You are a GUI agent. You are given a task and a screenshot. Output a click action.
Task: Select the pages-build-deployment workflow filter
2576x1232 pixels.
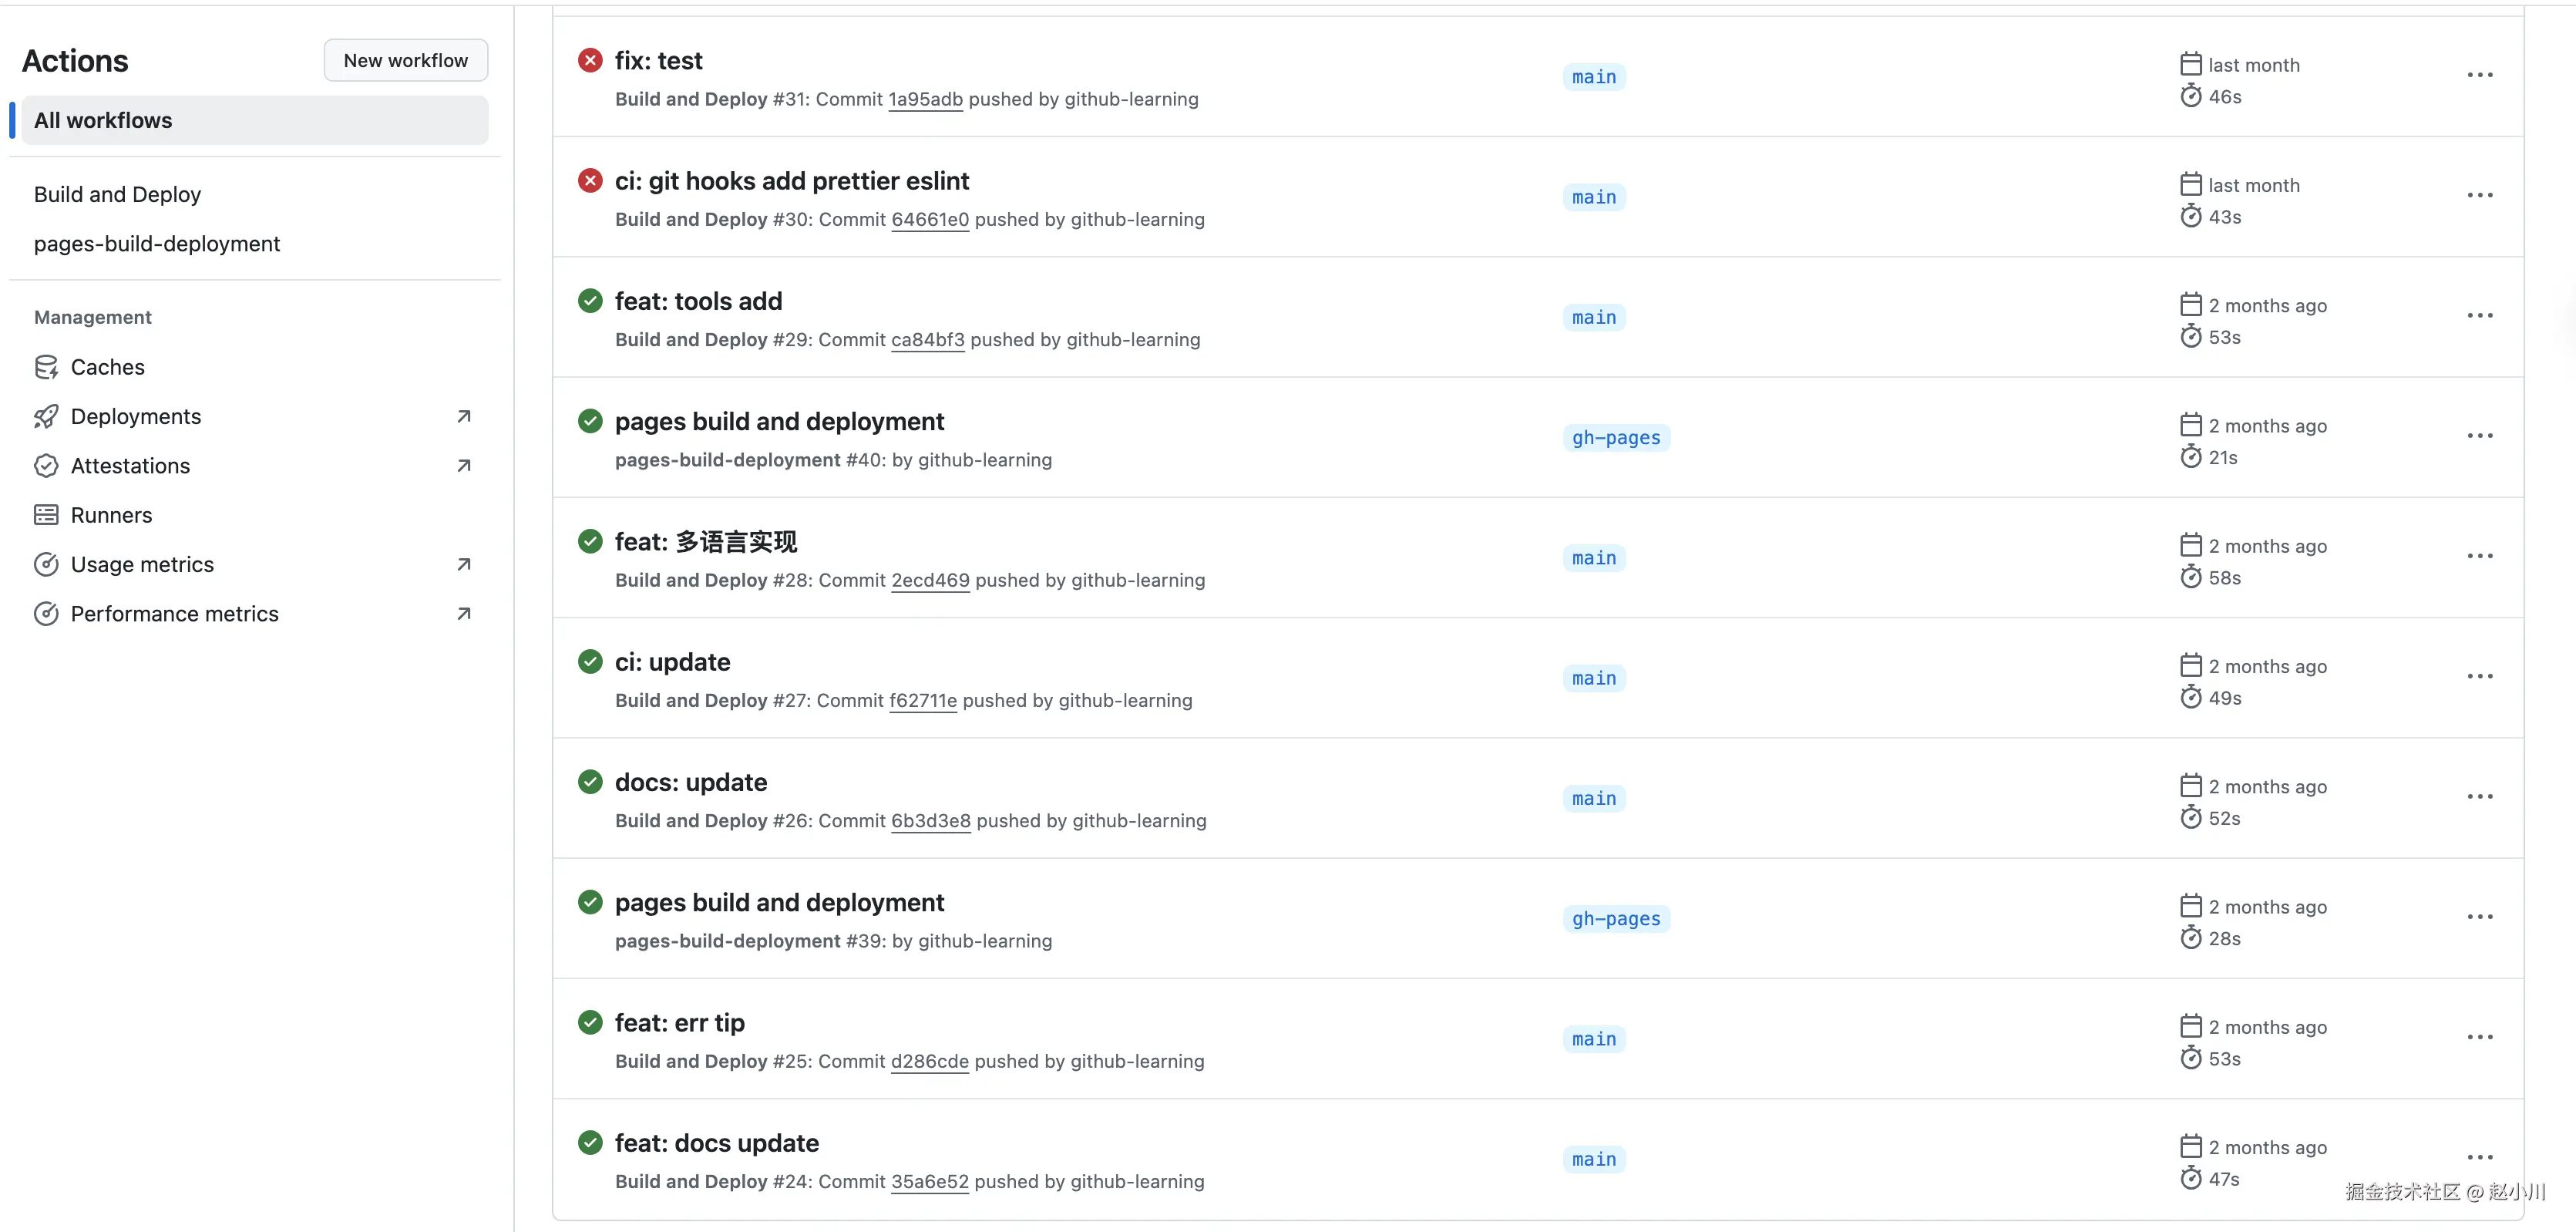coord(157,244)
